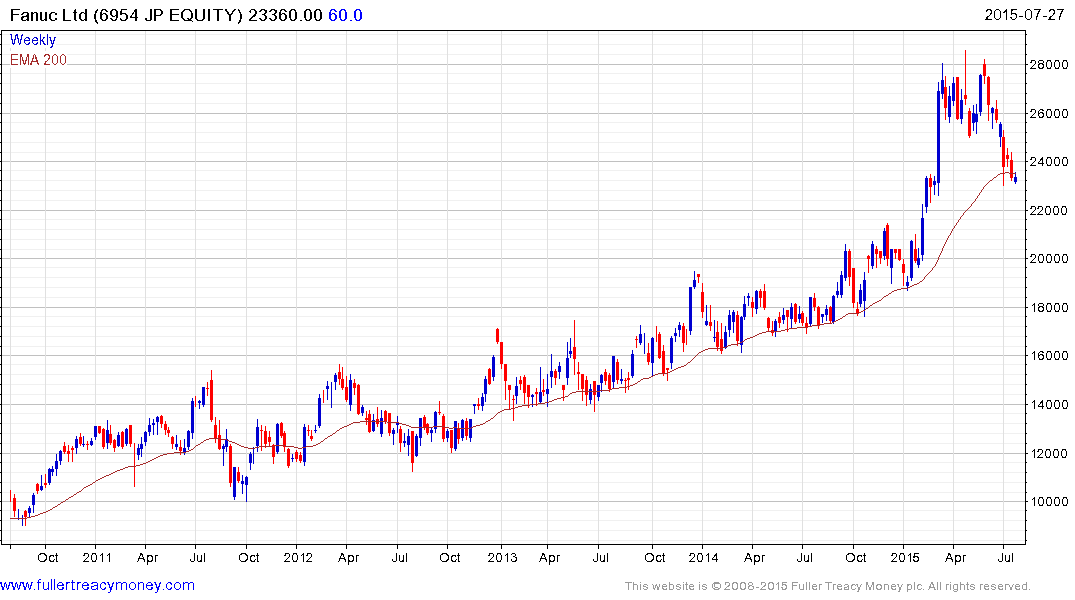Click the Fuller Treacy Money copyright notice

click(827, 586)
